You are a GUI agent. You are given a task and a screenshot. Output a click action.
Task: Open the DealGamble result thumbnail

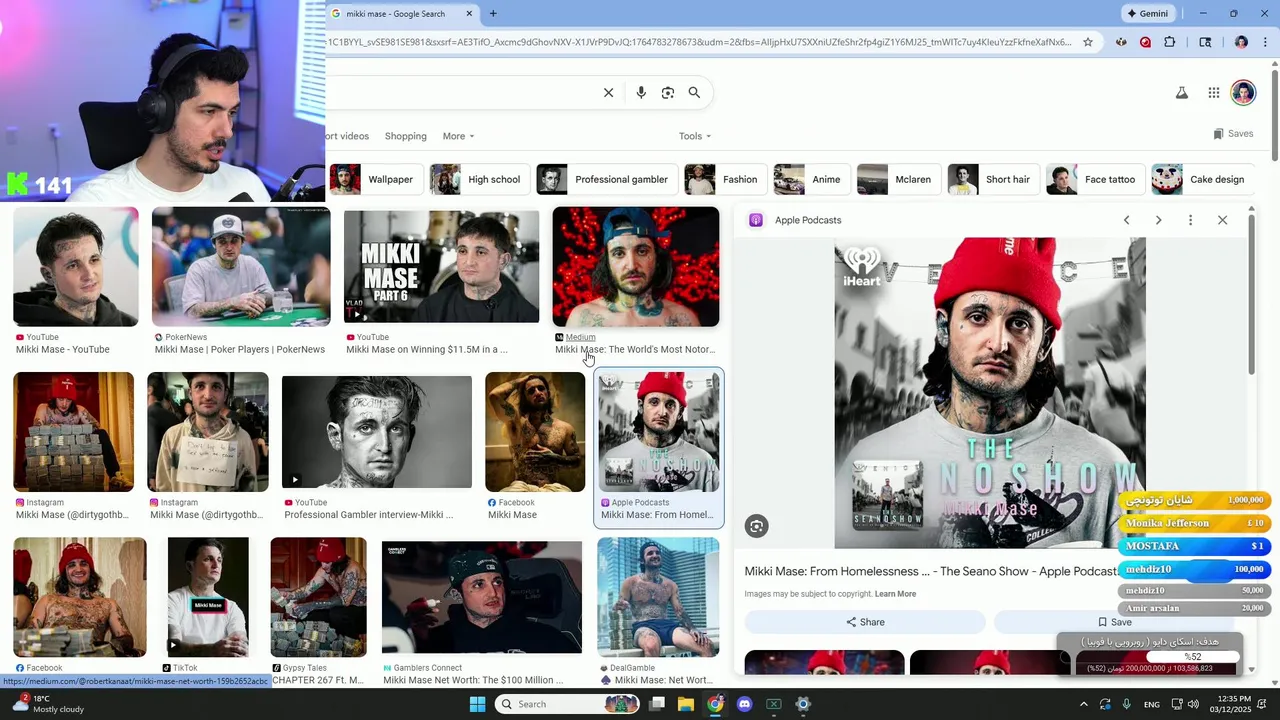[x=658, y=597]
